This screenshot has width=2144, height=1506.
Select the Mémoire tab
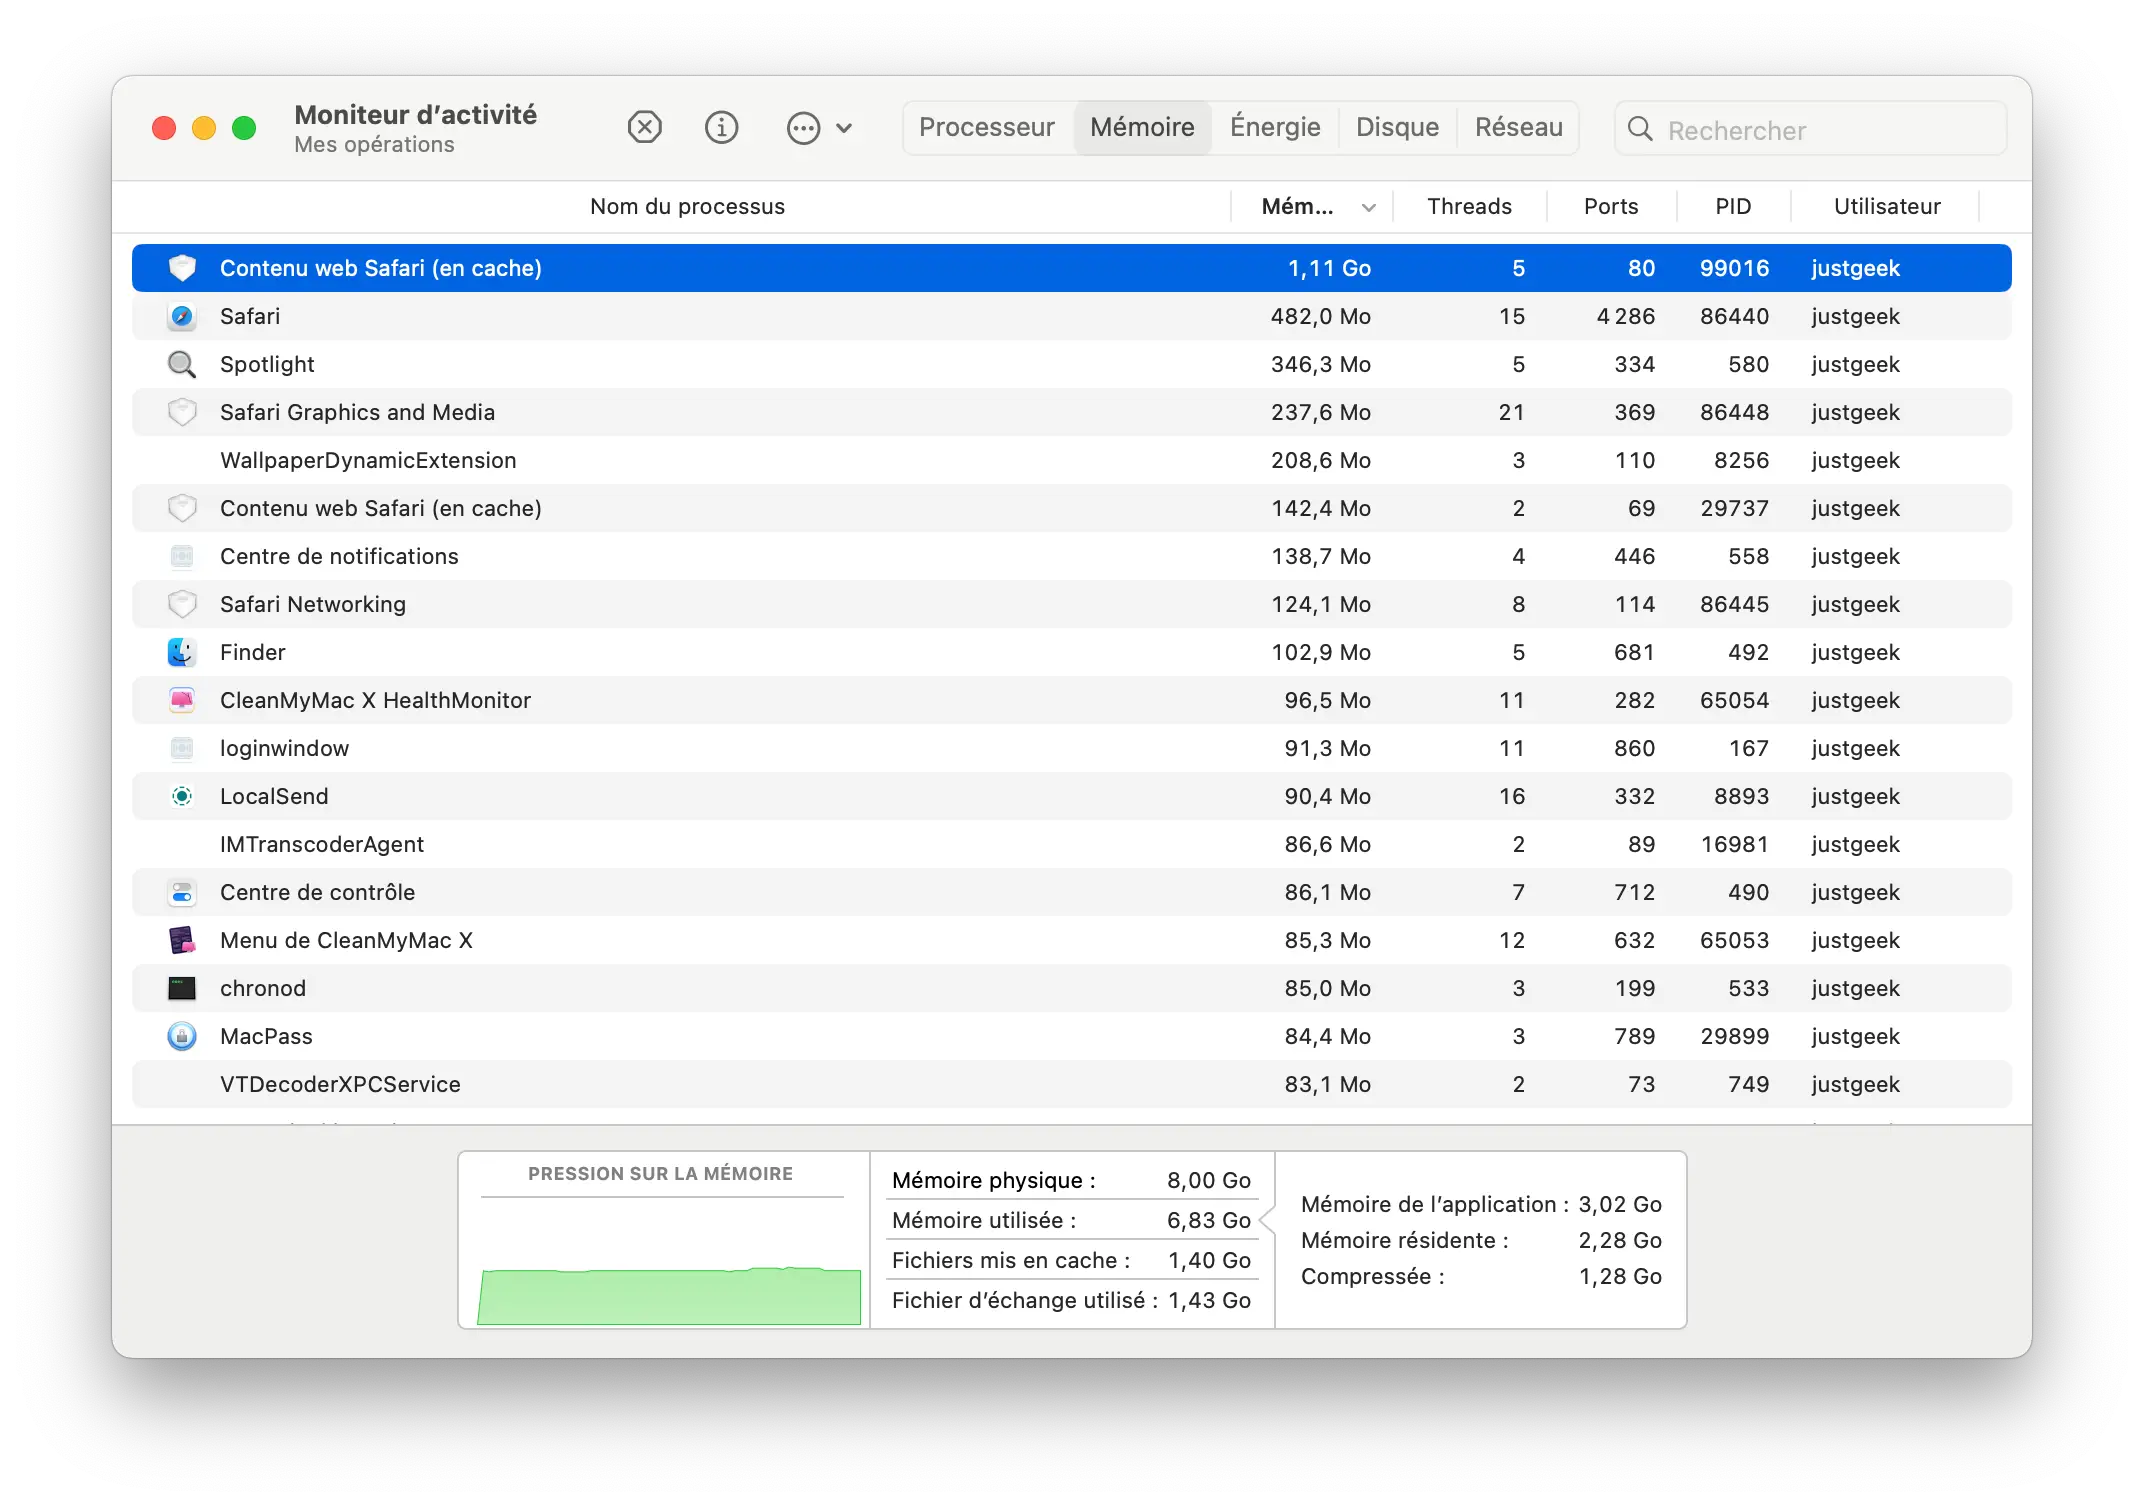point(1142,128)
